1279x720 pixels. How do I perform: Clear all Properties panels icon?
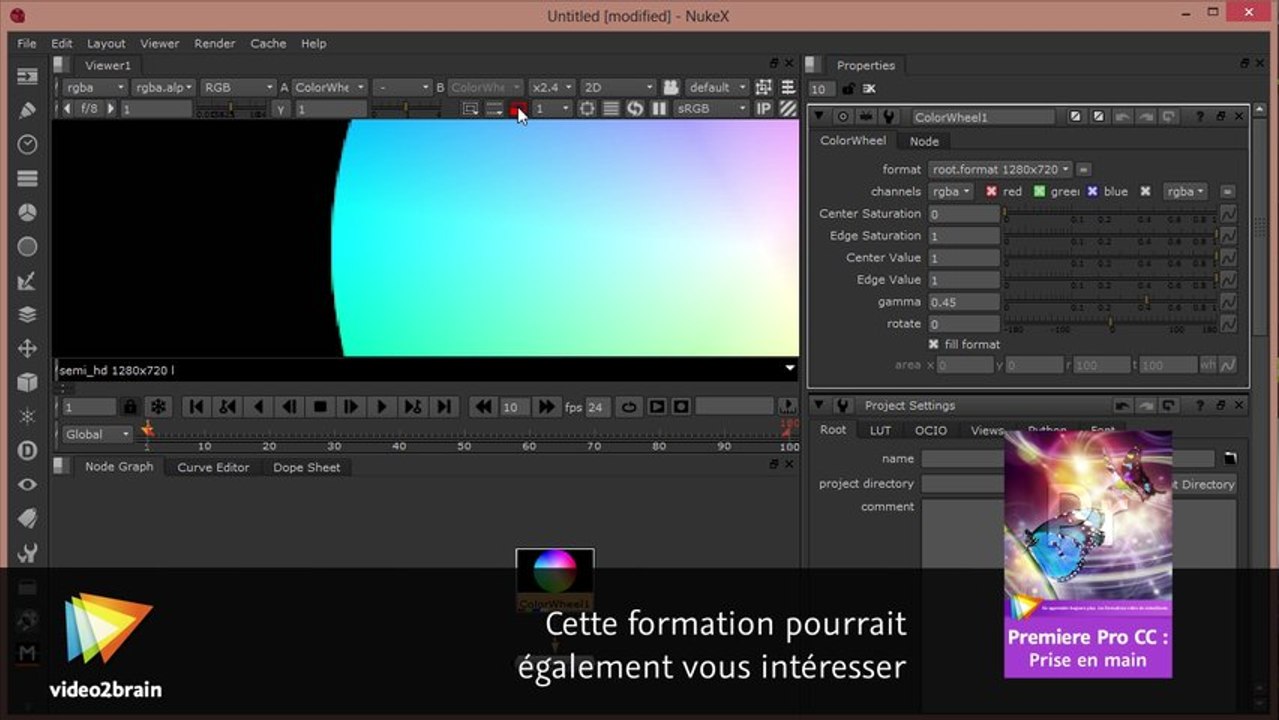tap(869, 89)
